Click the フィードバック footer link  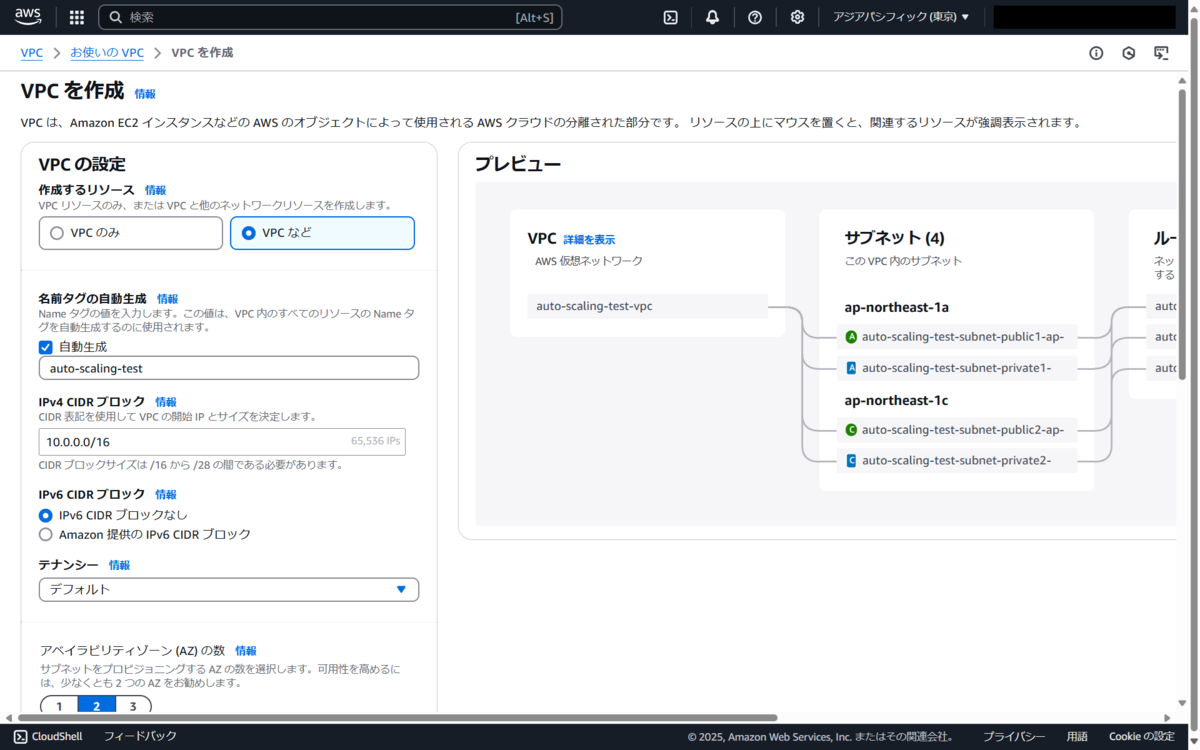click(140, 736)
